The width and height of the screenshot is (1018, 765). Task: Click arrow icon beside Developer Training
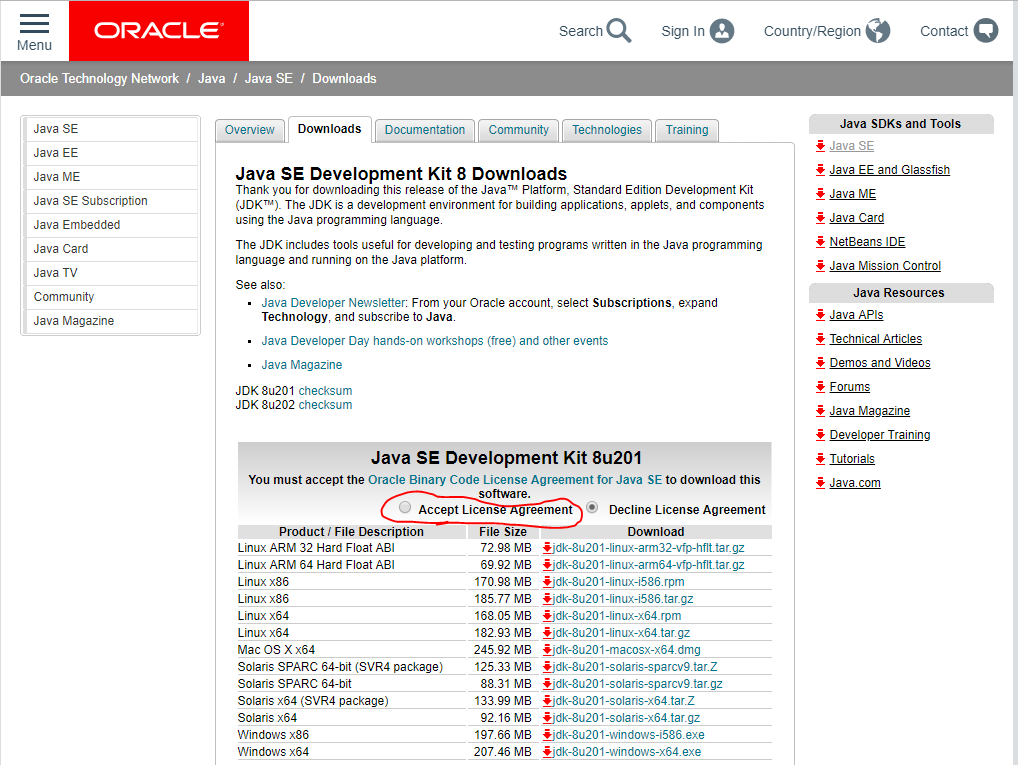pyautogui.click(x=821, y=435)
